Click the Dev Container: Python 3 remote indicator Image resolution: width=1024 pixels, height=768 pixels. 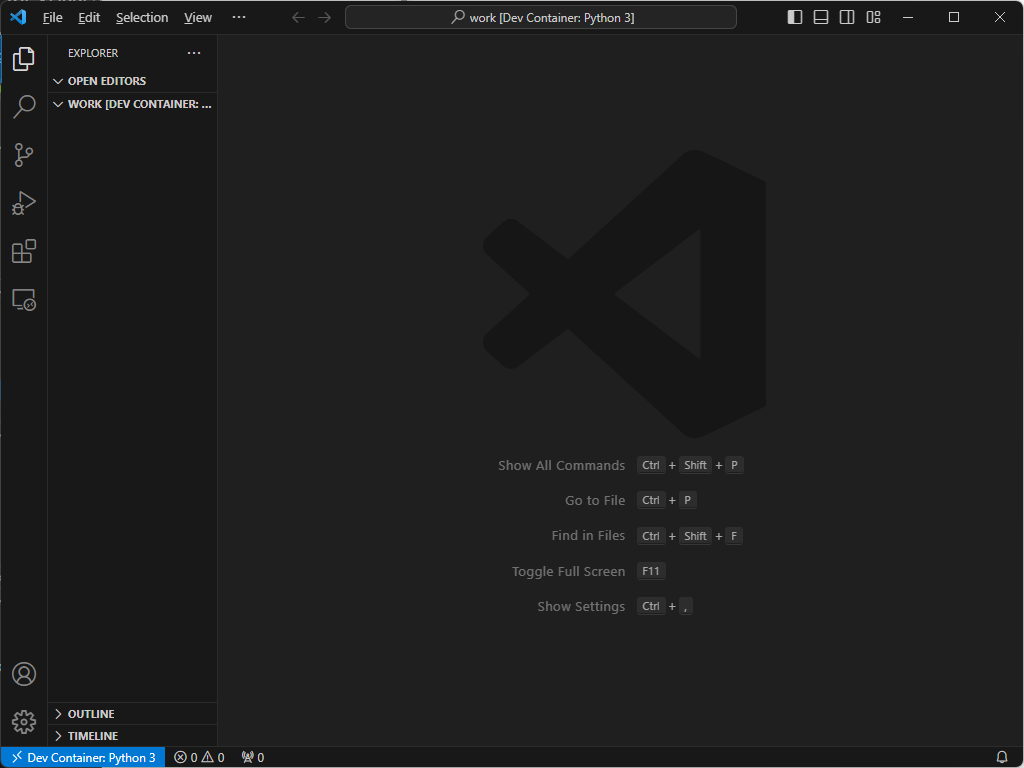83,757
